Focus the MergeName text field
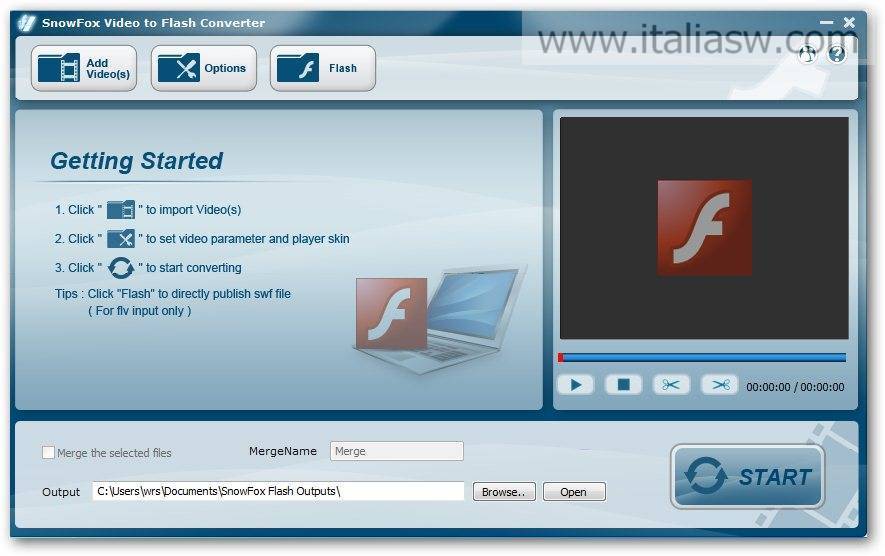This screenshot has width=885, height=556. [397, 451]
